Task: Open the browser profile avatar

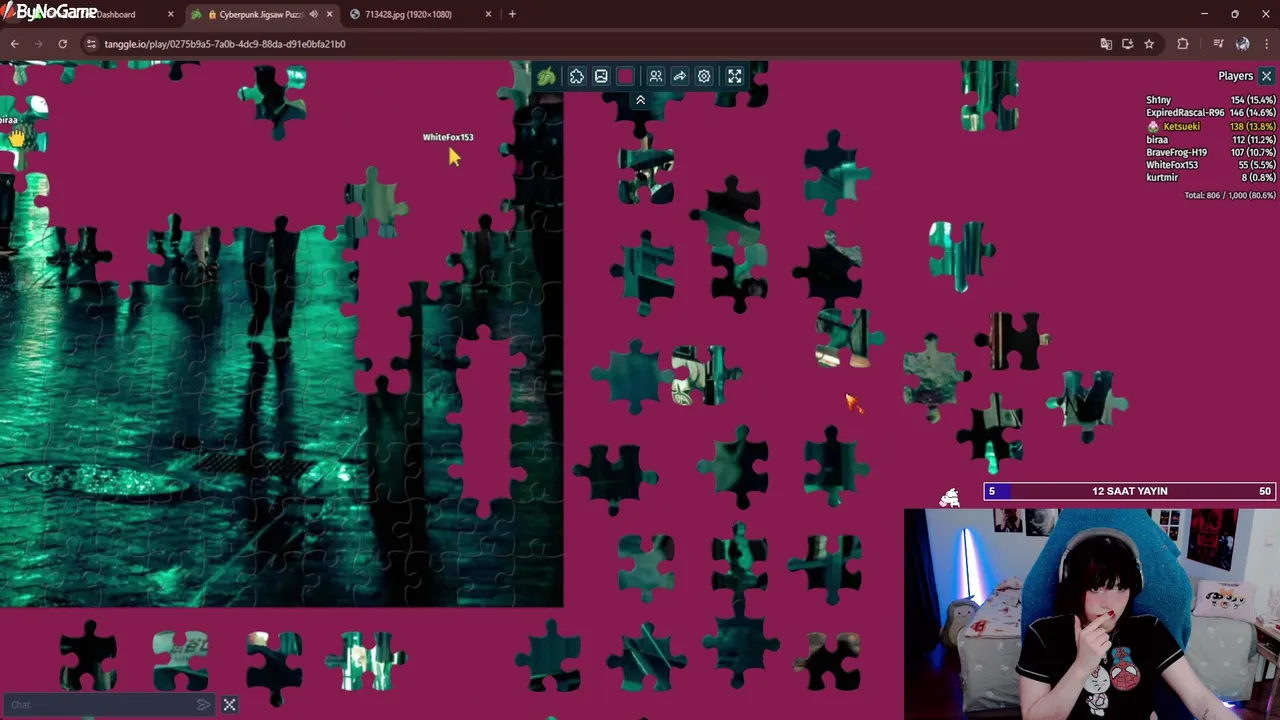Action: (x=1242, y=44)
